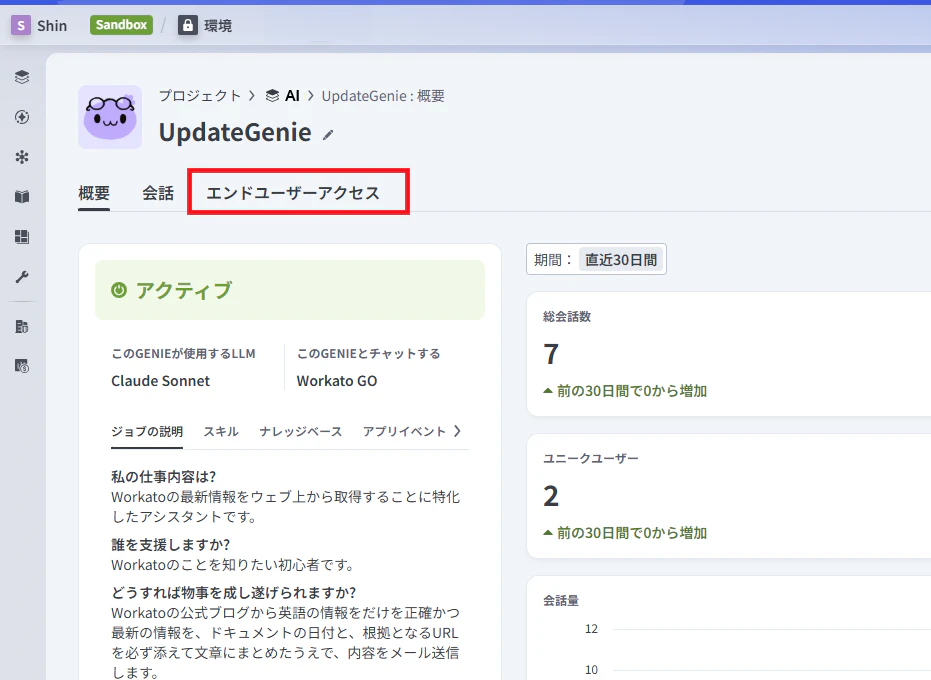This screenshot has height=680, width=931.
Task: Click the Workato GO chat value
Action: pos(337,381)
